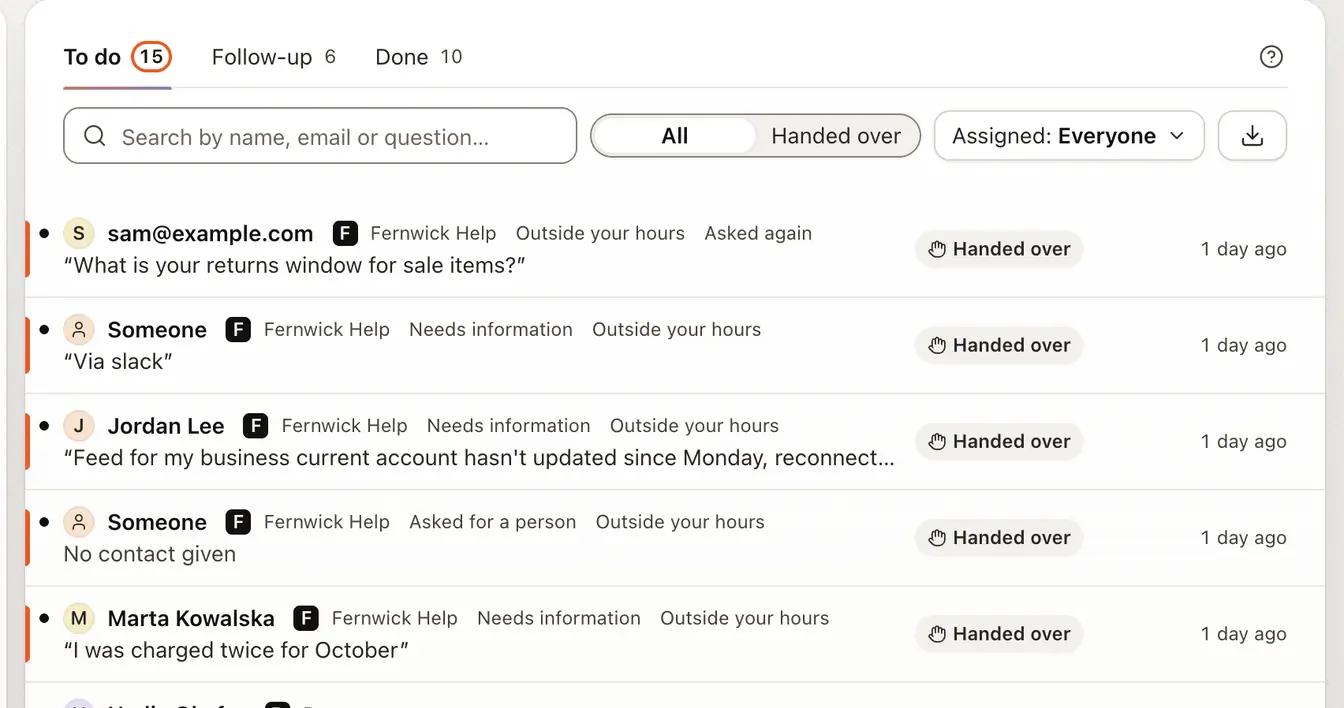Viewport: 1344px width, 708px height.
Task: Open the sam@example.com conversation name
Action: [x=210, y=234]
